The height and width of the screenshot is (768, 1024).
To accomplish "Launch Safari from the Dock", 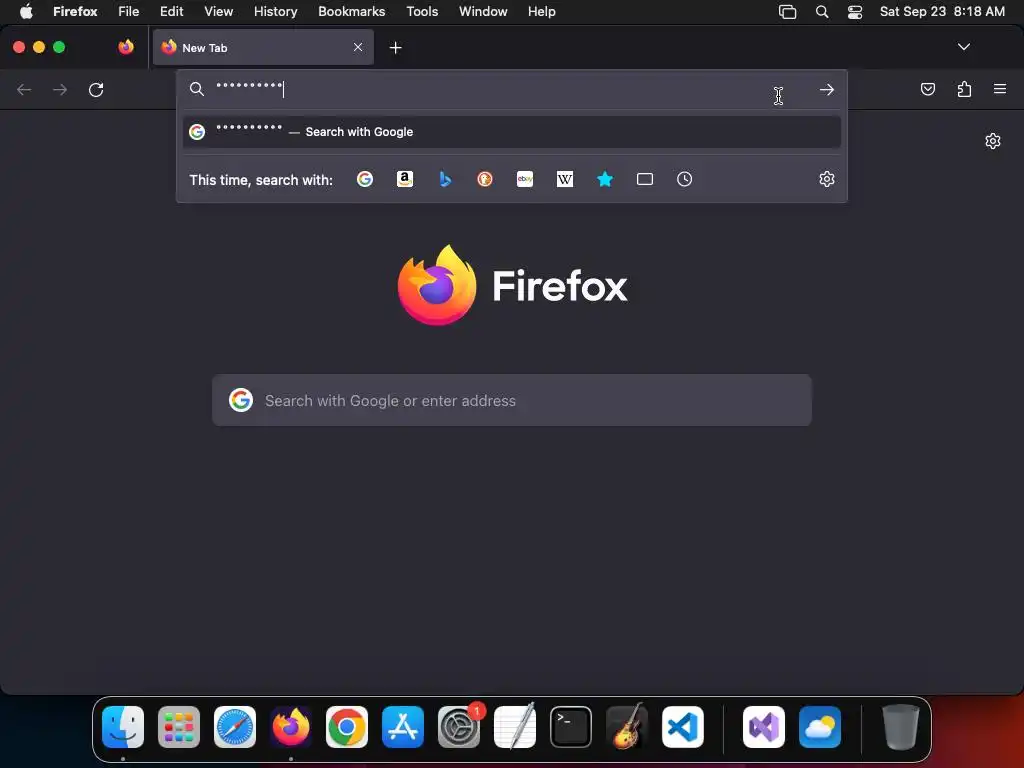I will click(x=235, y=727).
